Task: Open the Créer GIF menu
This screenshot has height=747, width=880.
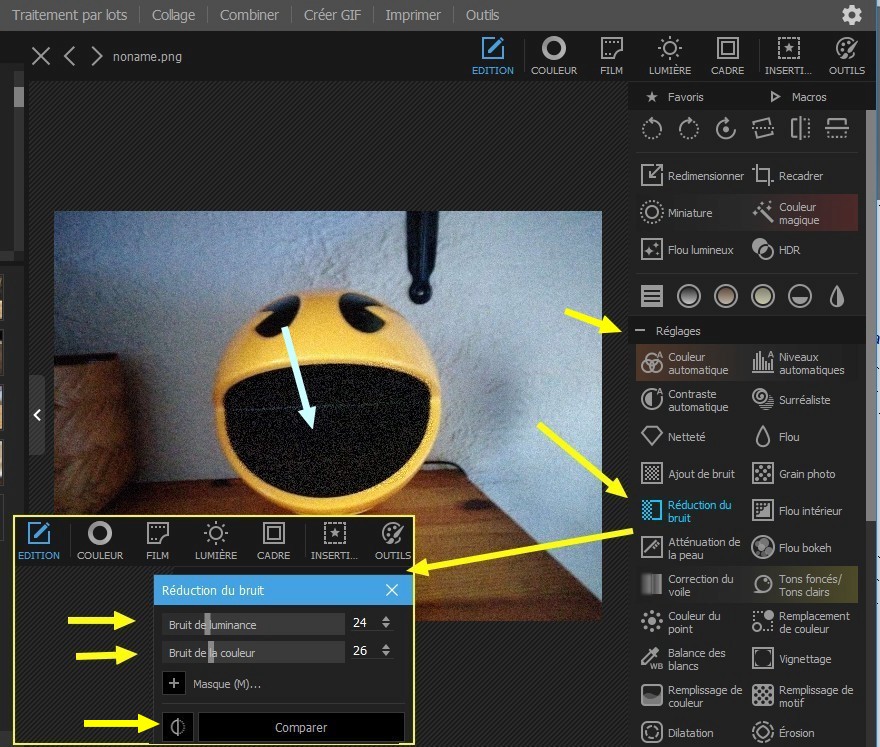Action: tap(332, 15)
